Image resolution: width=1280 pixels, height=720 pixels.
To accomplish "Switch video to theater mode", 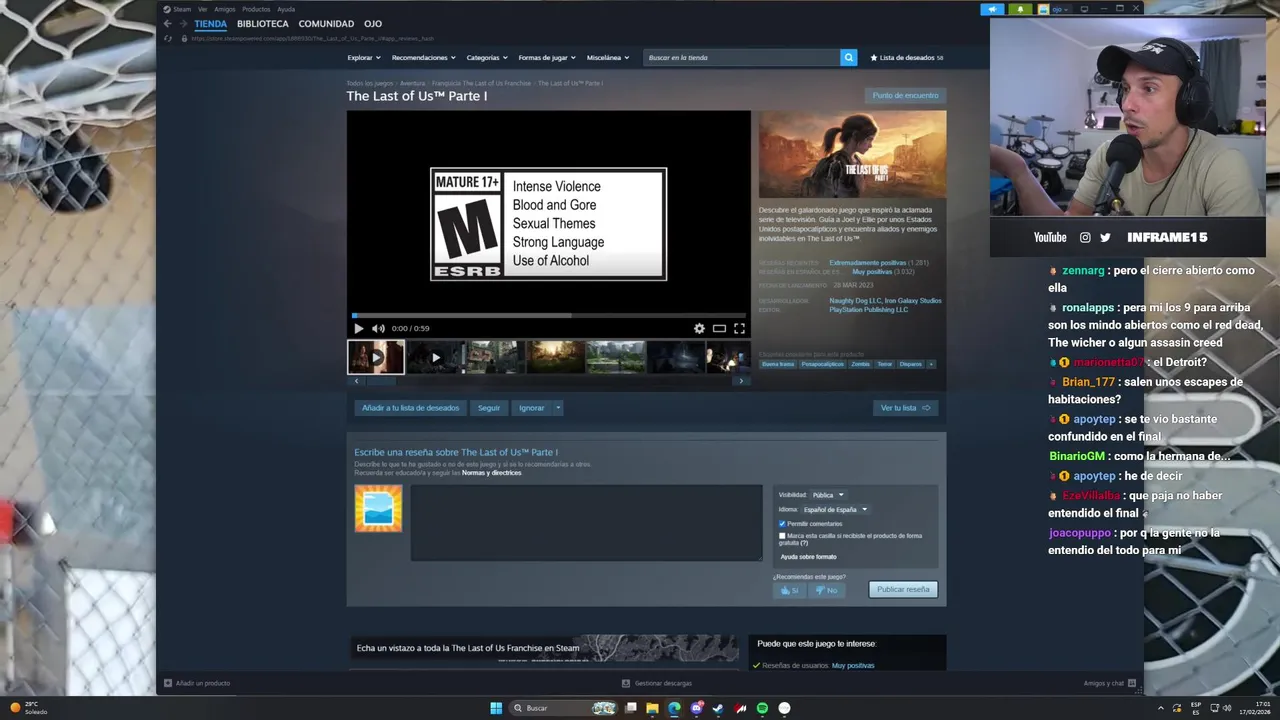I will (x=719, y=328).
